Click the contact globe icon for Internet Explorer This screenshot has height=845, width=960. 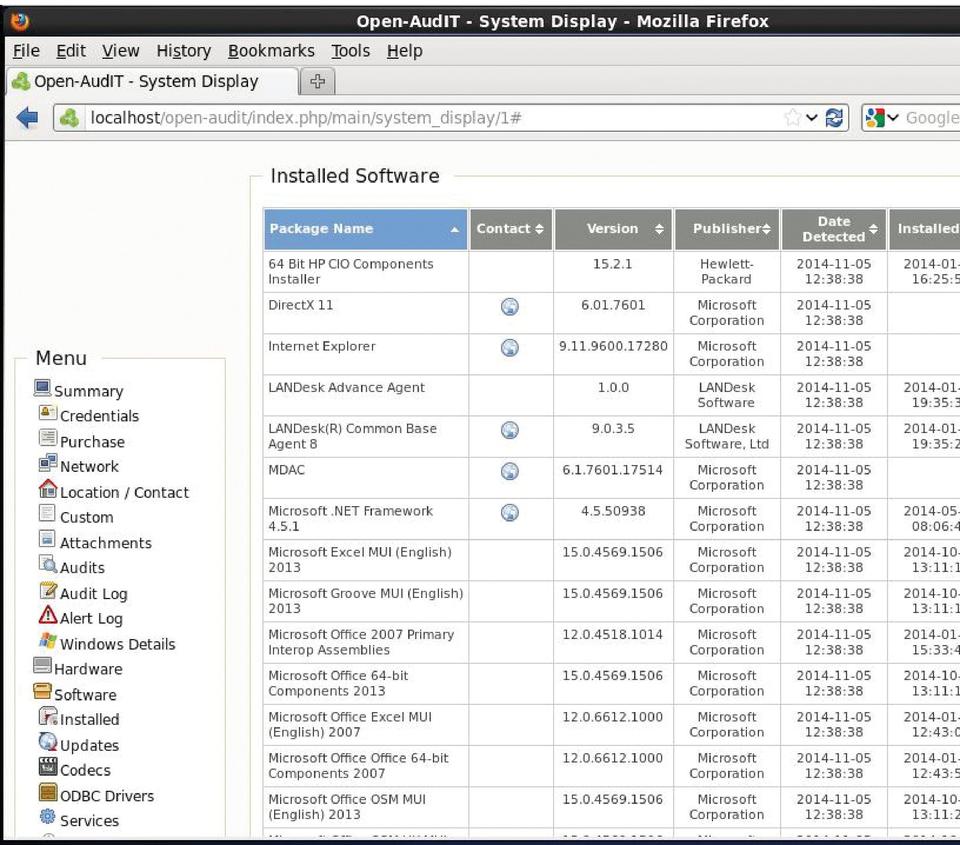point(509,348)
